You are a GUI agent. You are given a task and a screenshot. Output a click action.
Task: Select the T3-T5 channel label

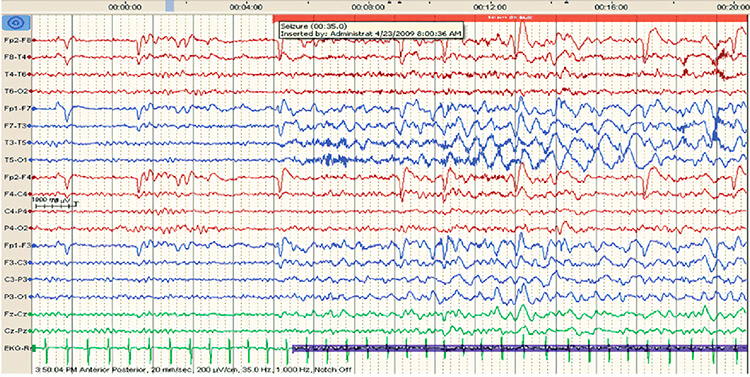point(16,143)
